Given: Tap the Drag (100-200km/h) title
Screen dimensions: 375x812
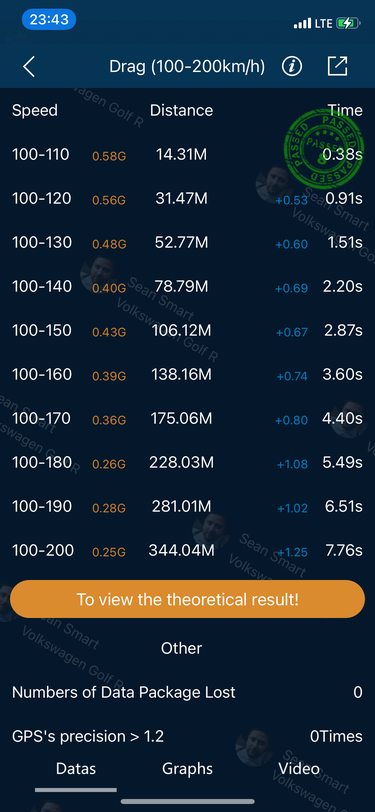Looking at the screenshot, I should [187, 67].
